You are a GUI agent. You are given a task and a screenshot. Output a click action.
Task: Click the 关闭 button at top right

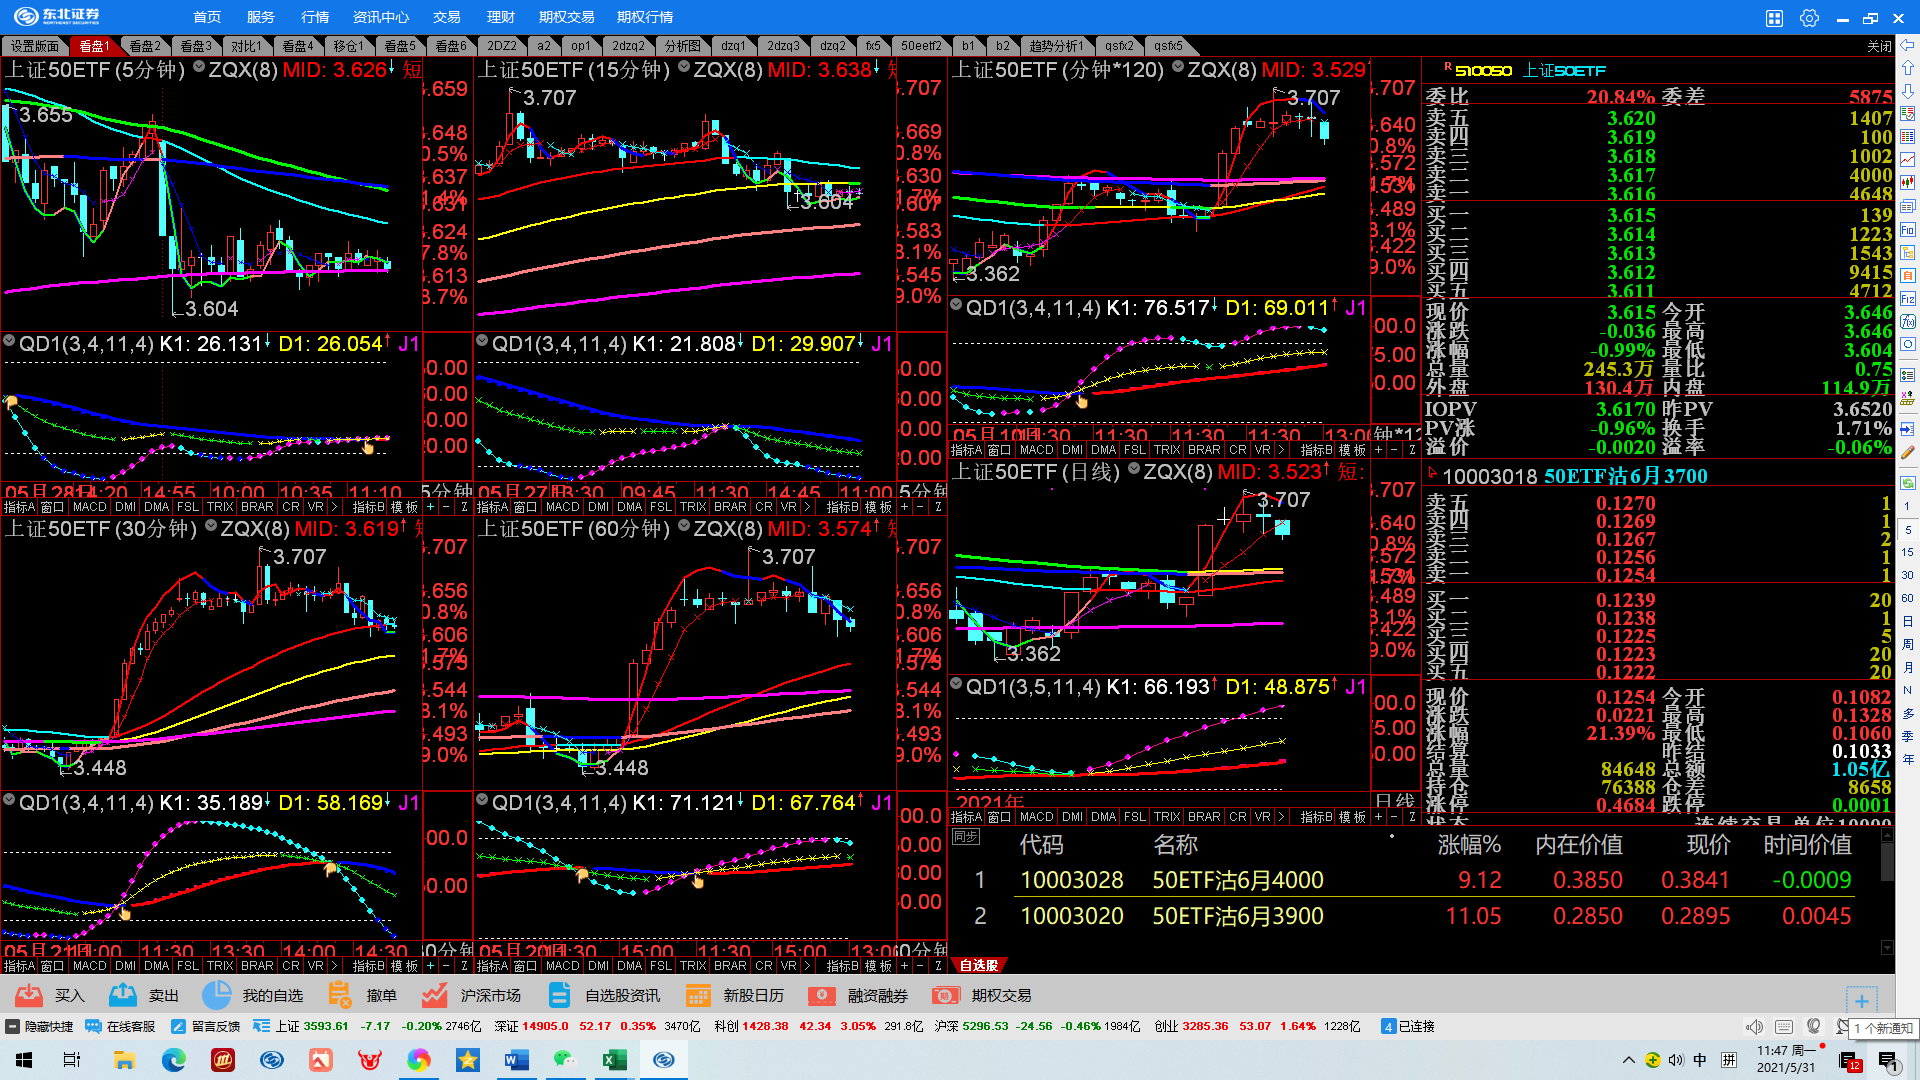(1878, 46)
